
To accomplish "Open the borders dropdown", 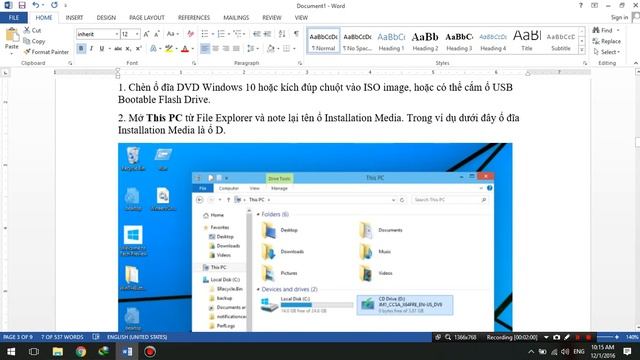I will [294, 49].
